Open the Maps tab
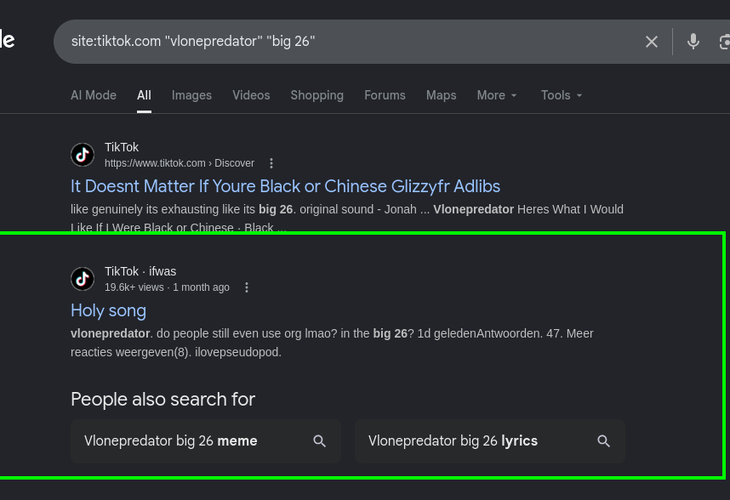Image resolution: width=730 pixels, height=500 pixels. tap(441, 95)
